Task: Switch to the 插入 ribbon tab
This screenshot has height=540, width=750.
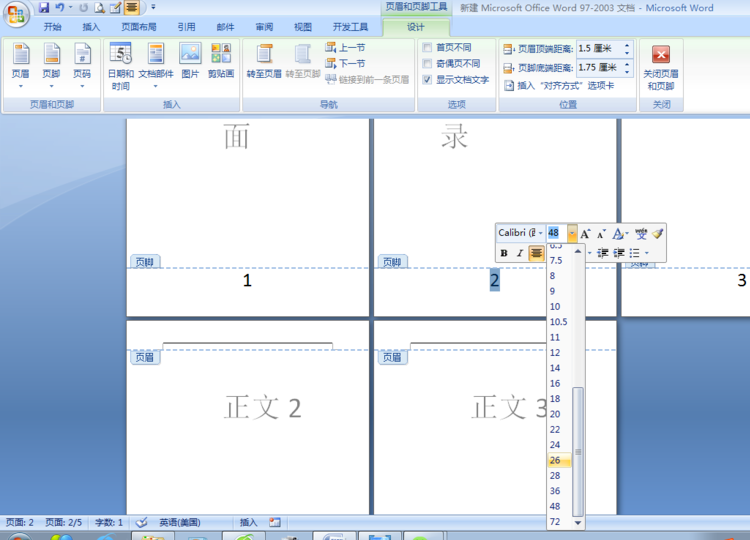Action: tap(91, 27)
